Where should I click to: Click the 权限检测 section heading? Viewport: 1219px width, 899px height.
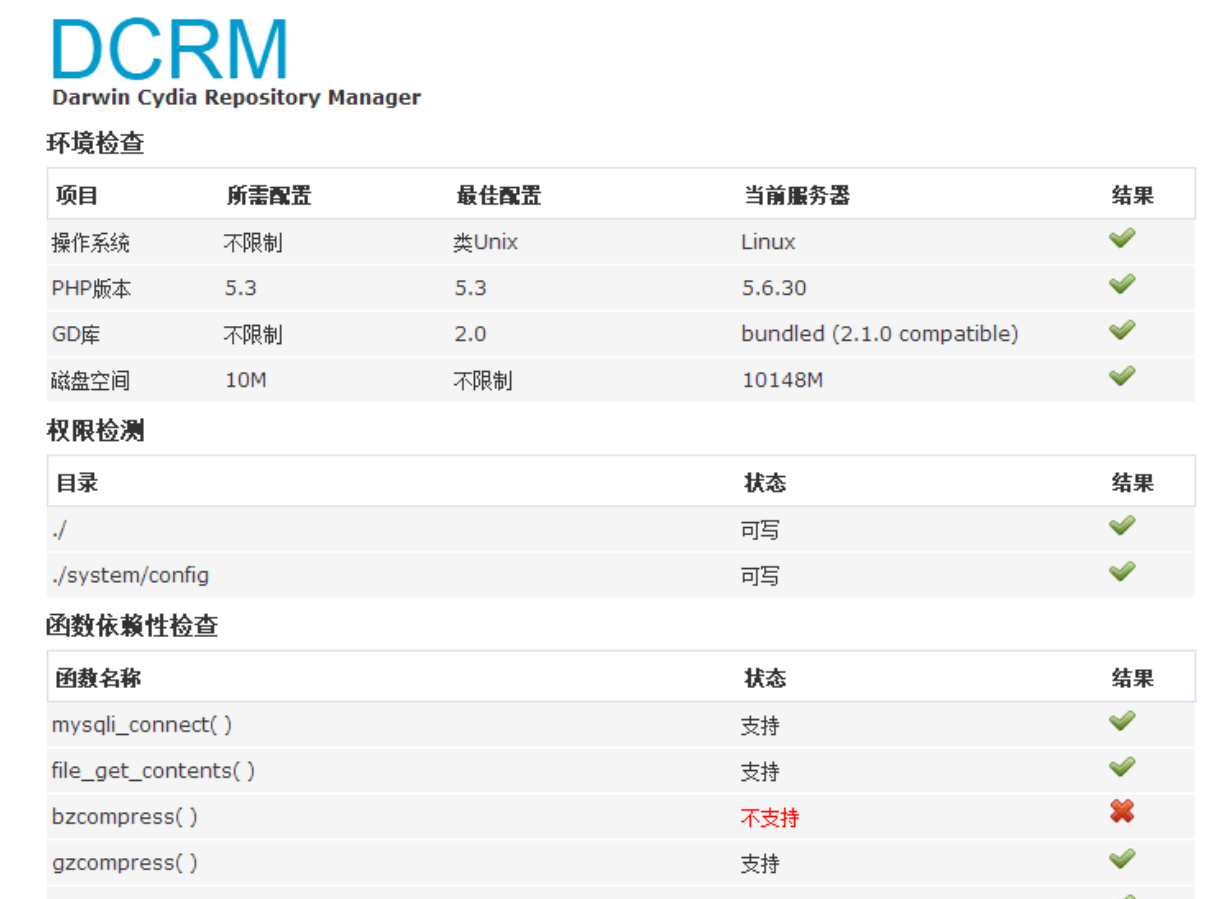pyautogui.click(x=96, y=431)
